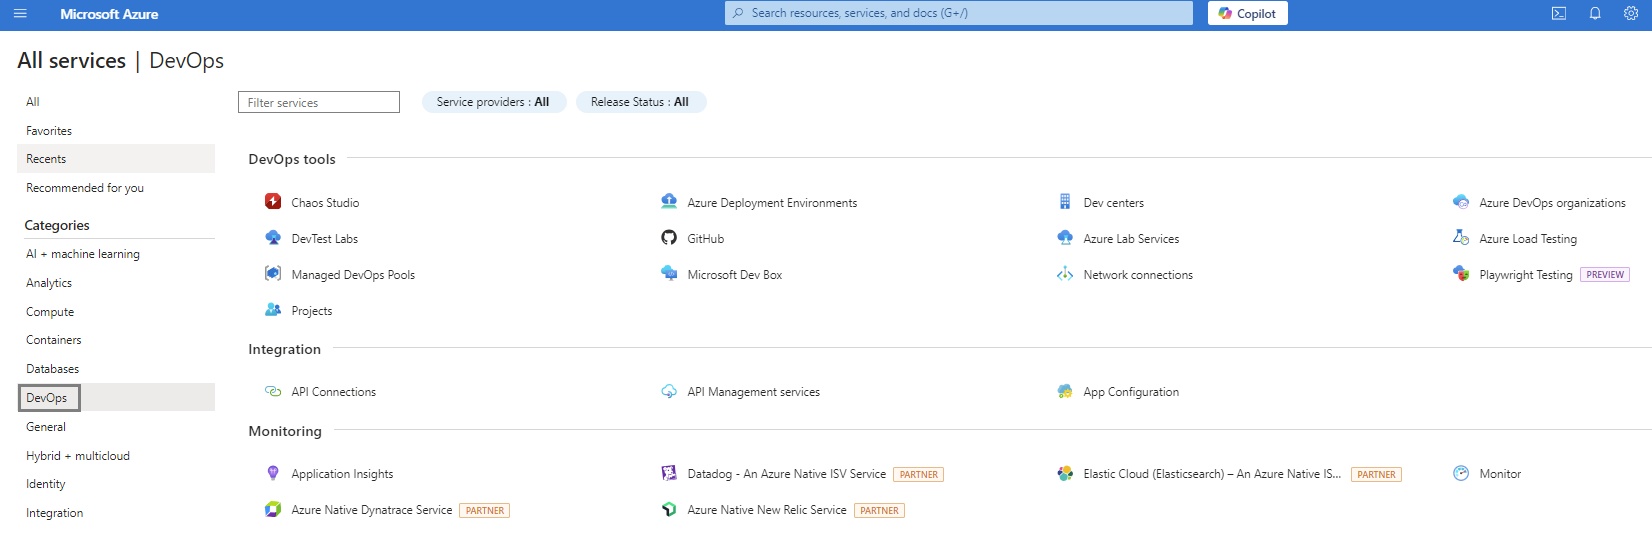Click the DevTest Labs icon
The image size is (1652, 533).
[x=273, y=237]
